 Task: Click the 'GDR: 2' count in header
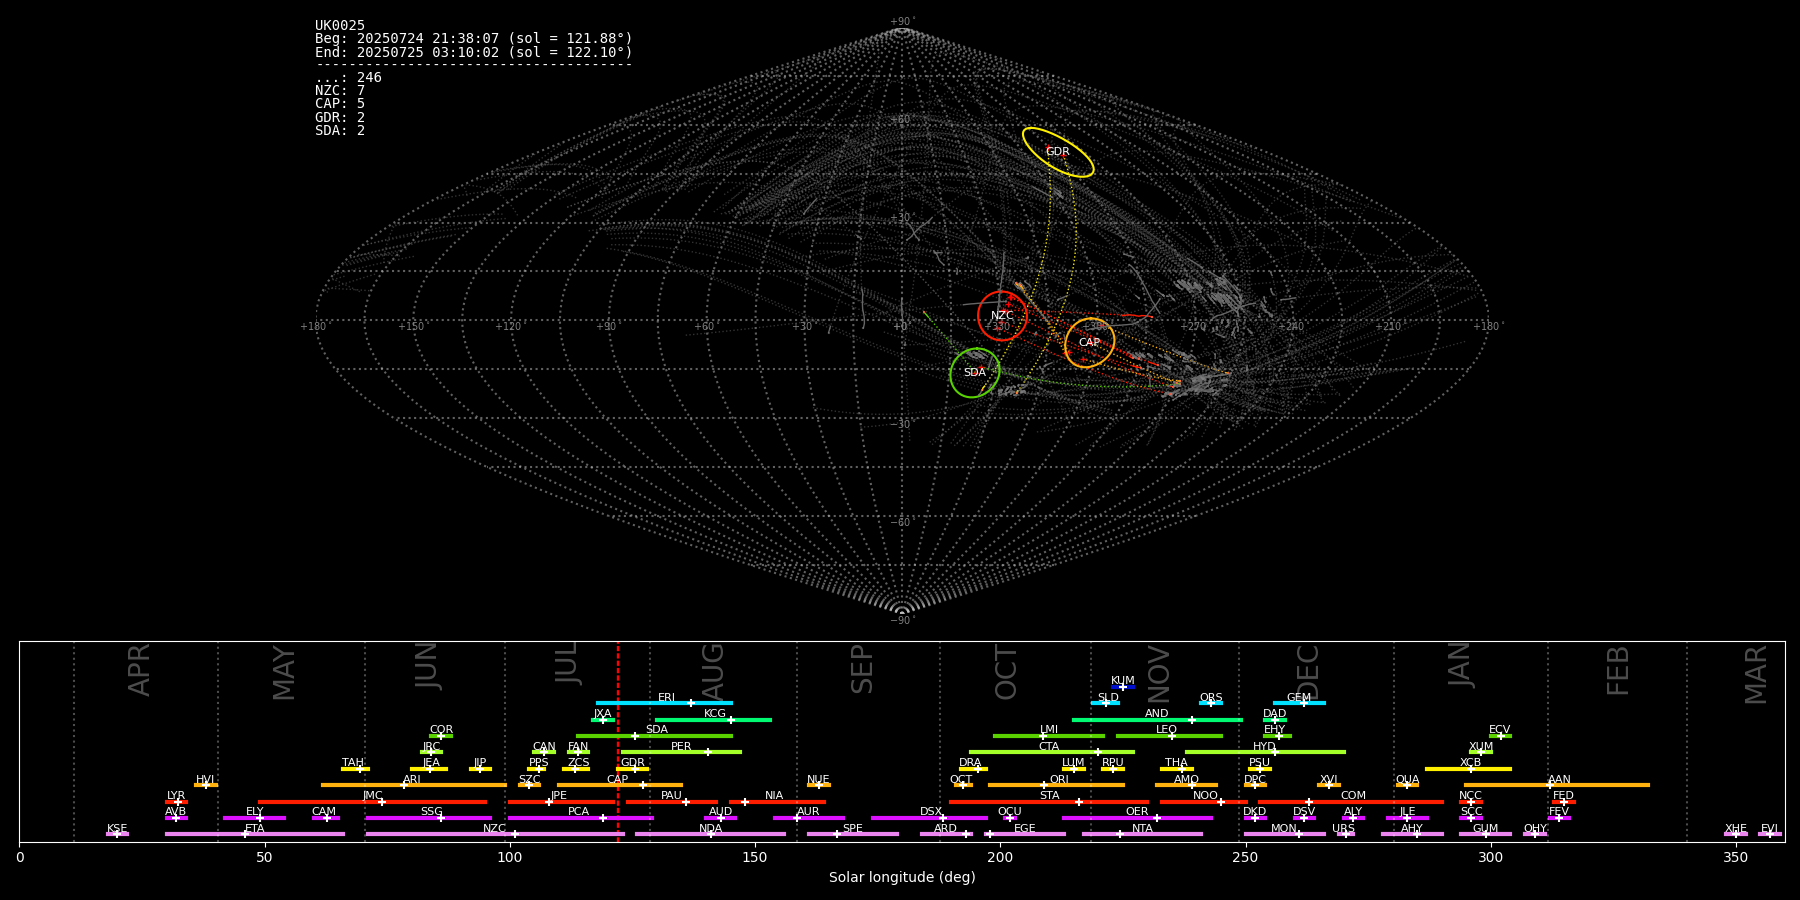pos(340,118)
